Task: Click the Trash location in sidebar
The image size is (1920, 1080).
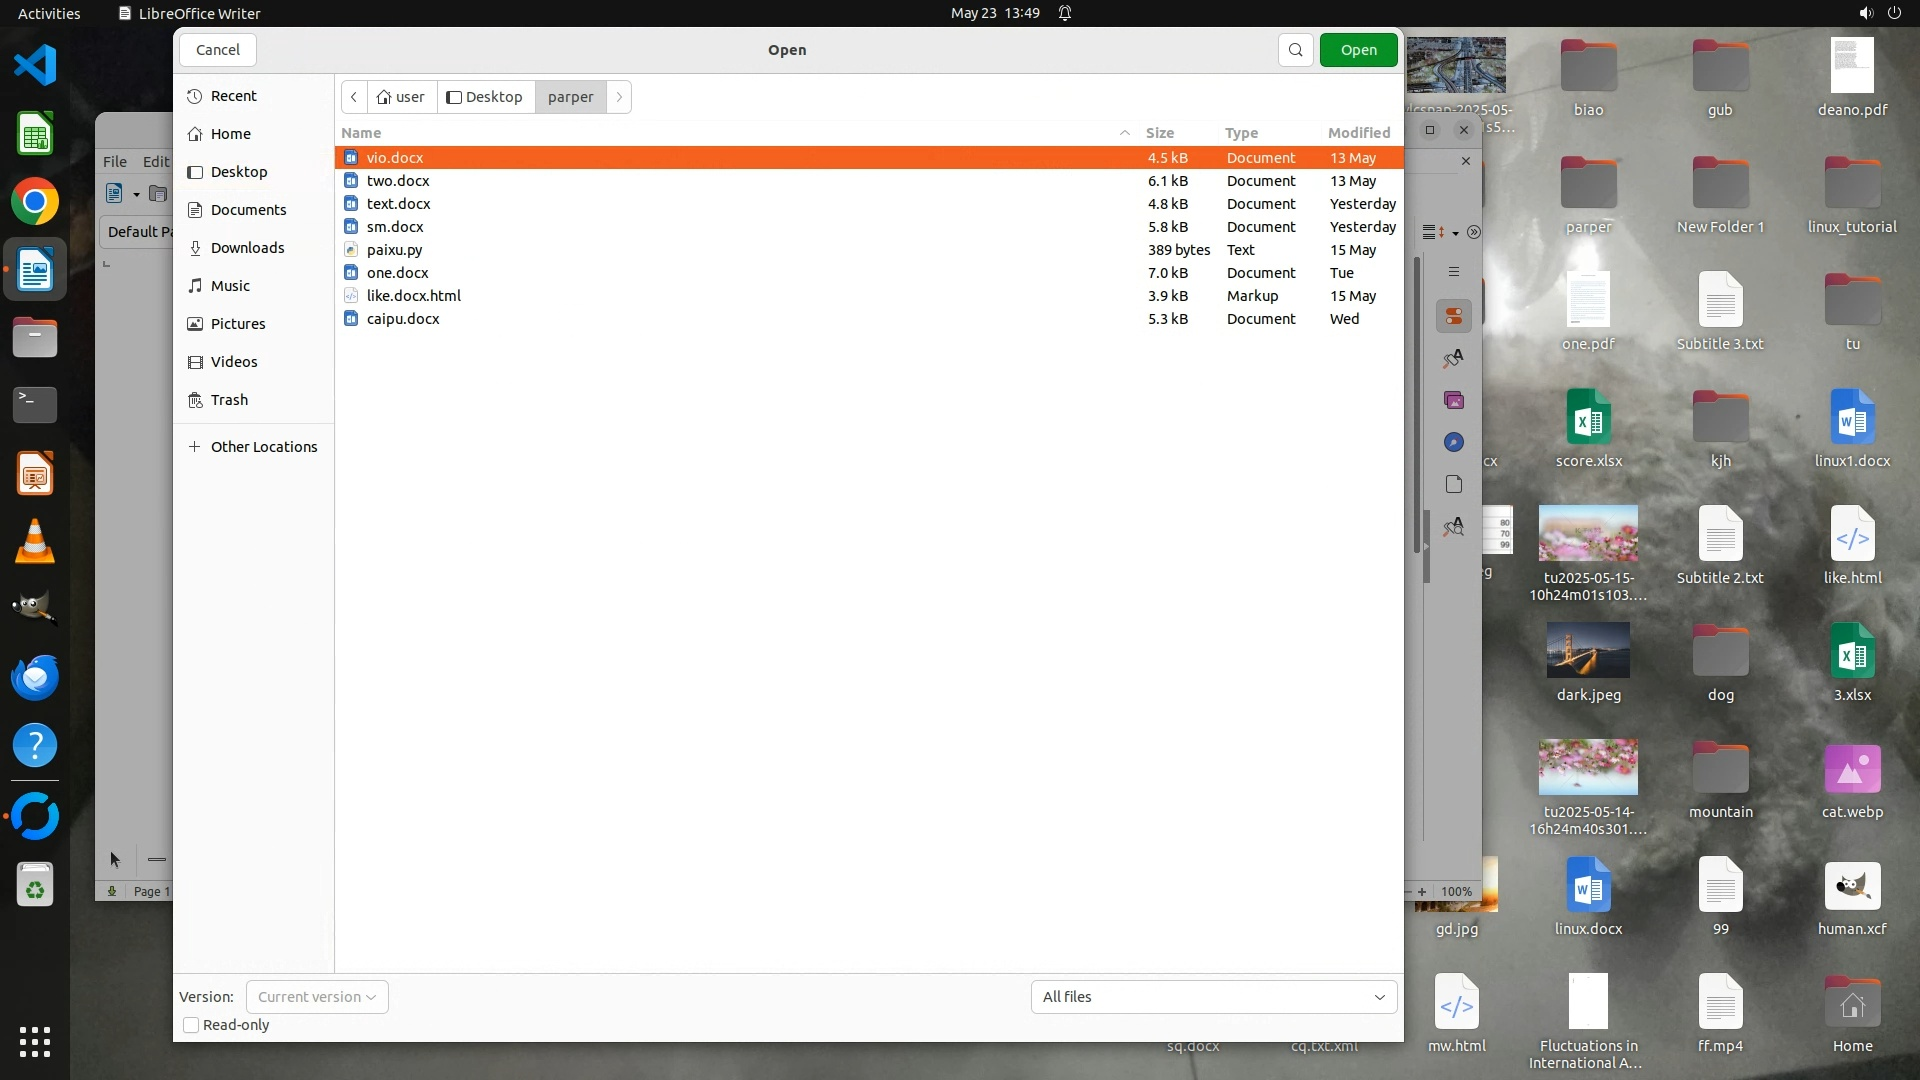Action: click(229, 400)
